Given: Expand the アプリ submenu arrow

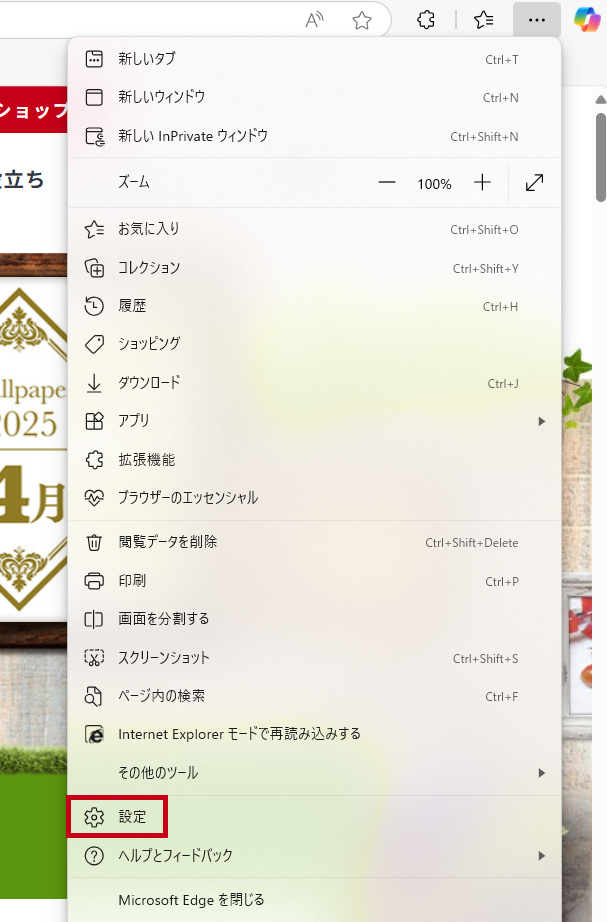Looking at the screenshot, I should click(x=542, y=421).
